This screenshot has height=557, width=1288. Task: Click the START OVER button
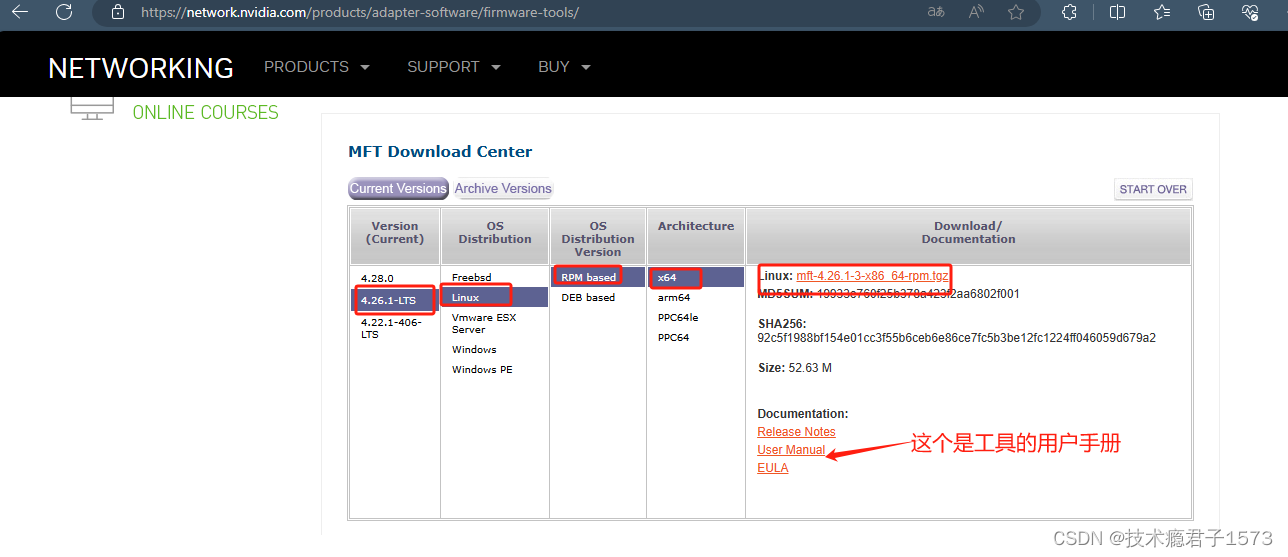pyautogui.click(x=1153, y=189)
